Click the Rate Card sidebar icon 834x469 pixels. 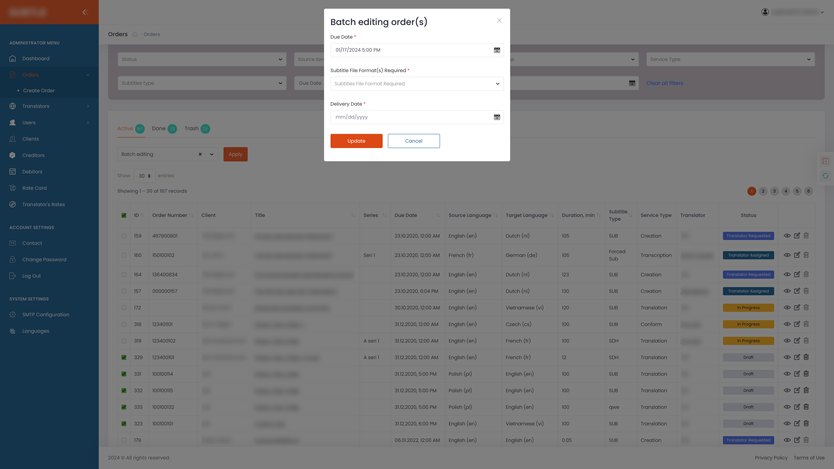(13, 188)
